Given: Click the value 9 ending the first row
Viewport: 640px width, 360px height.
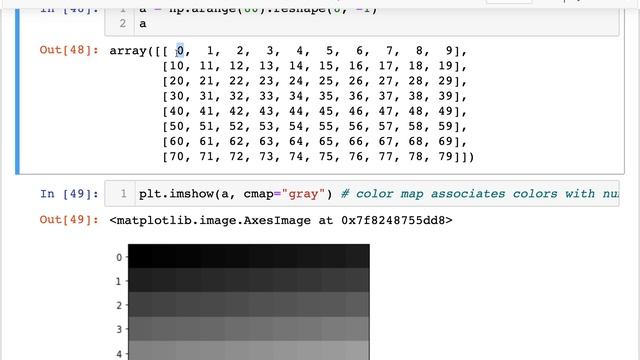Looking at the screenshot, I should point(449,51).
